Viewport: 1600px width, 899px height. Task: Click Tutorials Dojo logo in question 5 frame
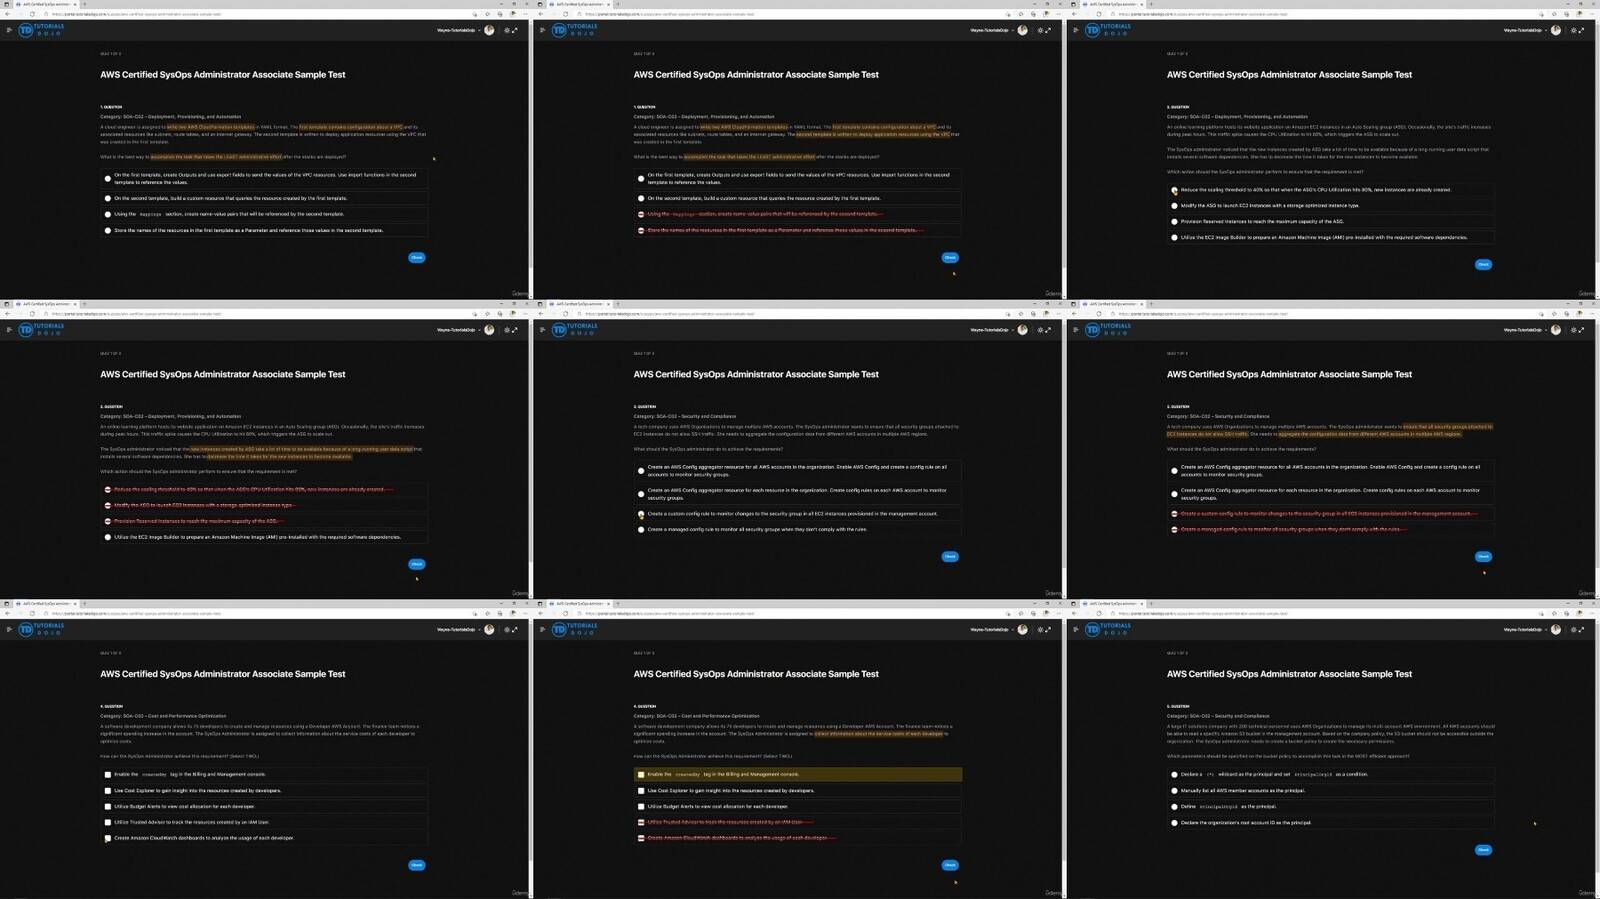1108,630
